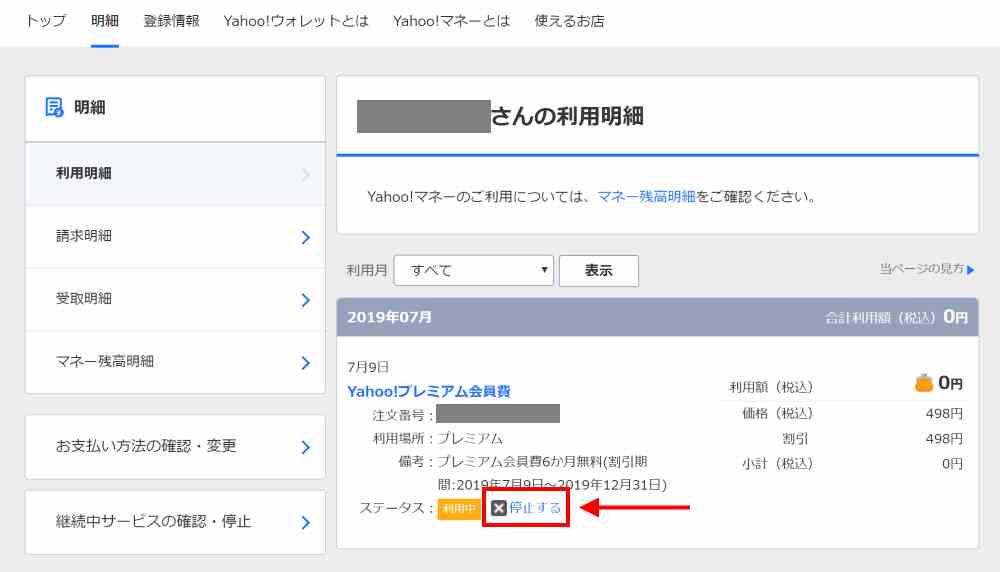Open 受取明細 sidebar item
This screenshot has width=1000, height=572.
pos(175,299)
